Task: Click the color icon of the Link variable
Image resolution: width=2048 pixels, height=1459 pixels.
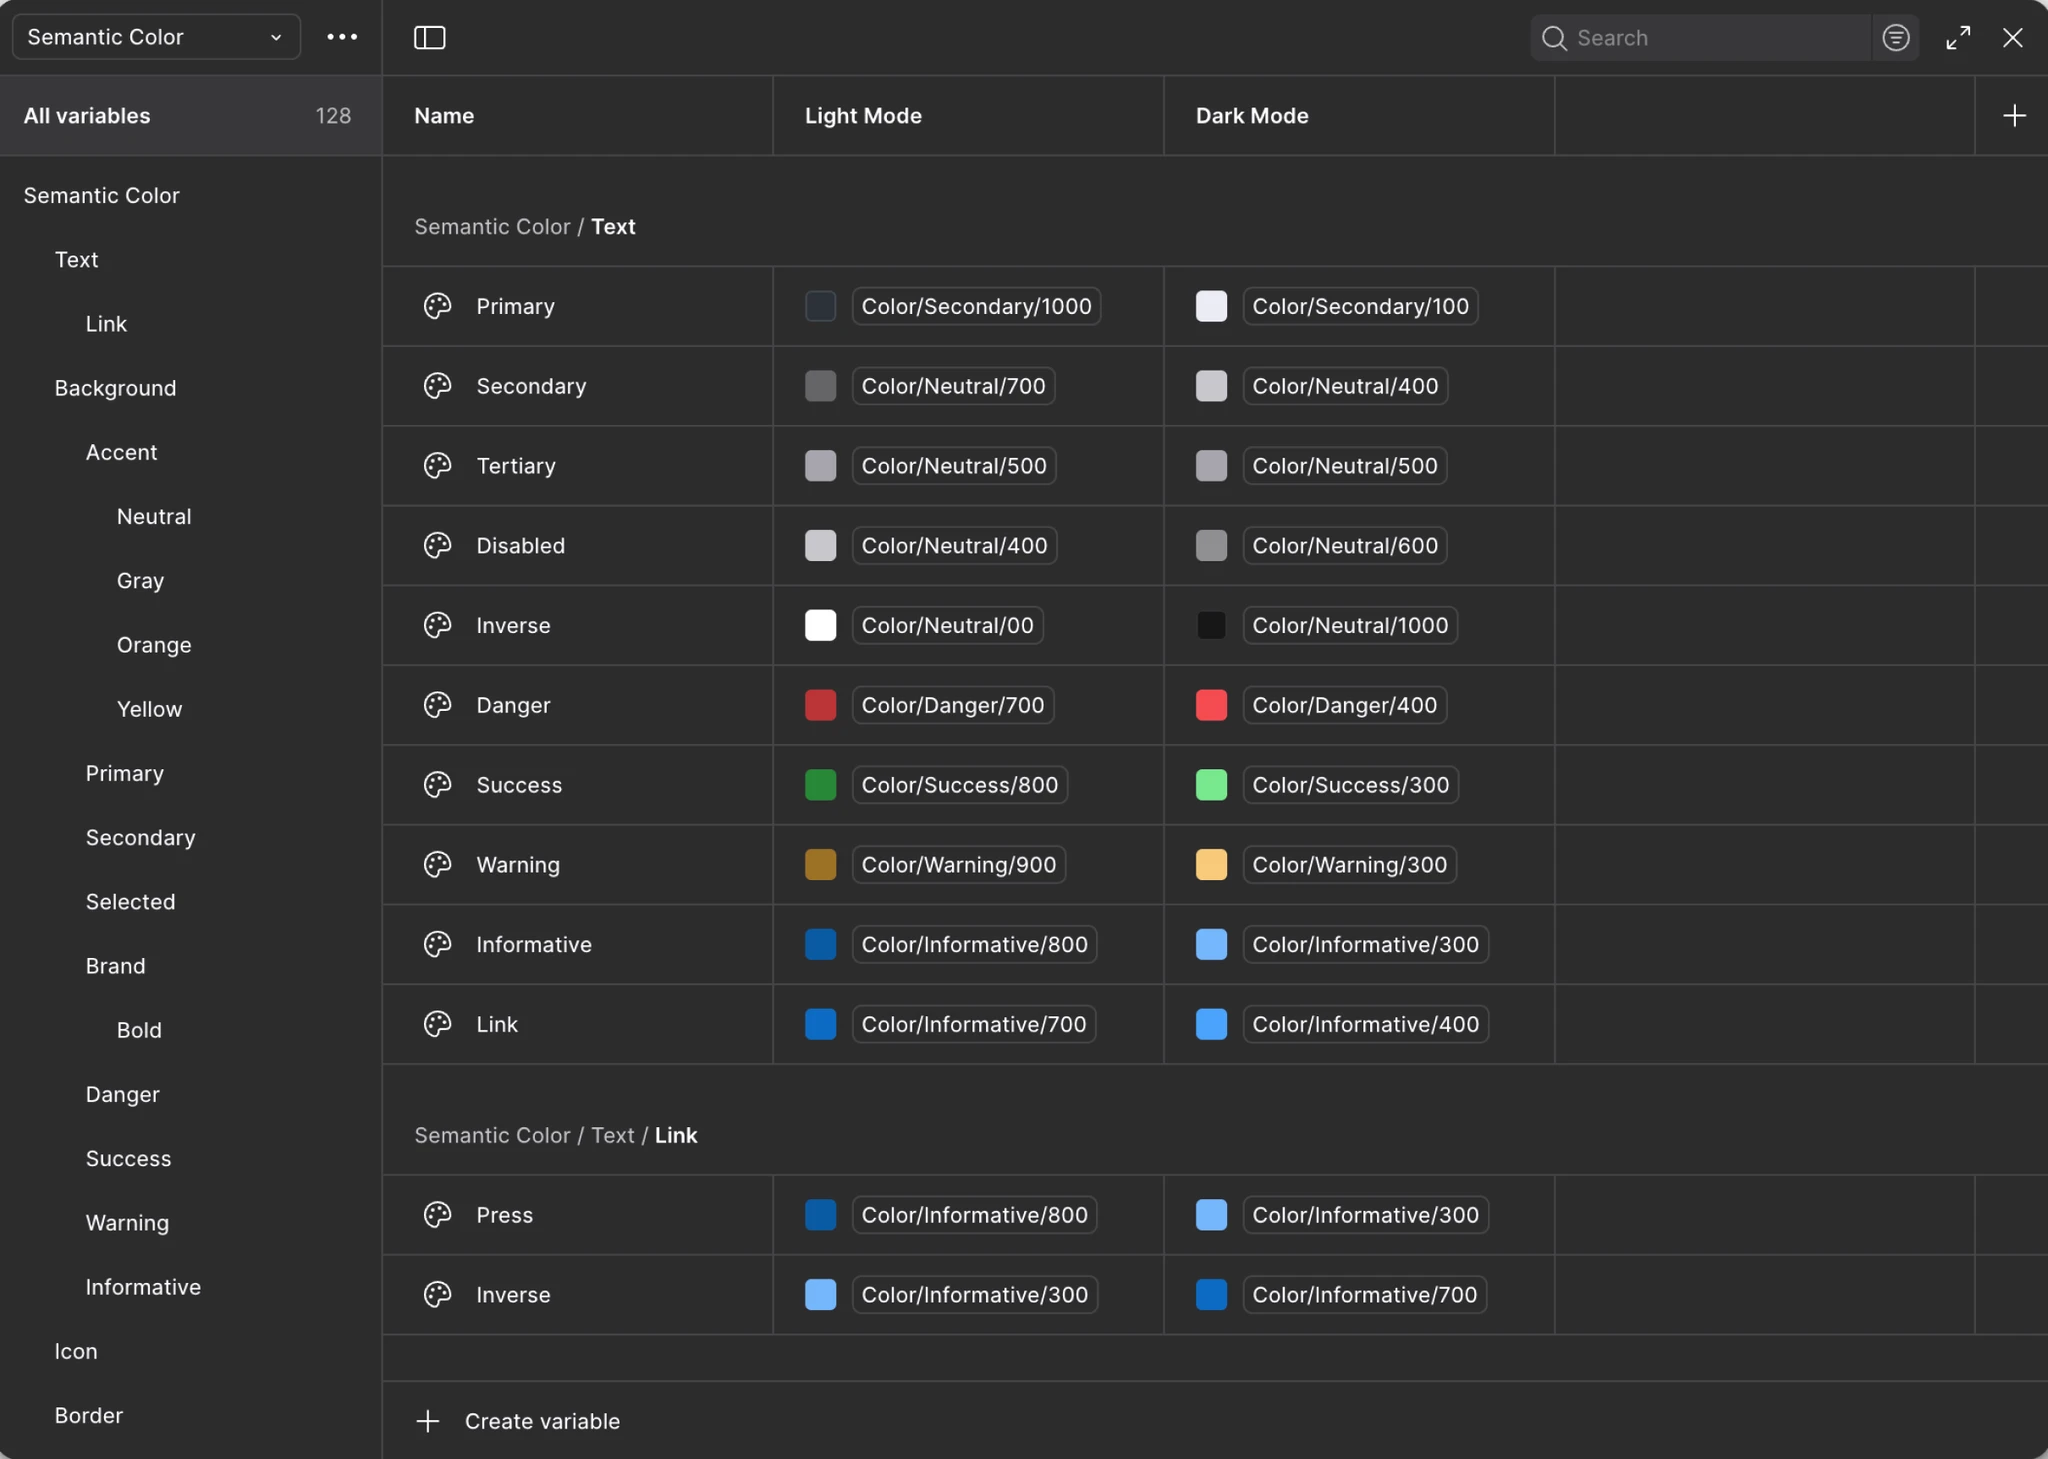Action: (x=437, y=1024)
